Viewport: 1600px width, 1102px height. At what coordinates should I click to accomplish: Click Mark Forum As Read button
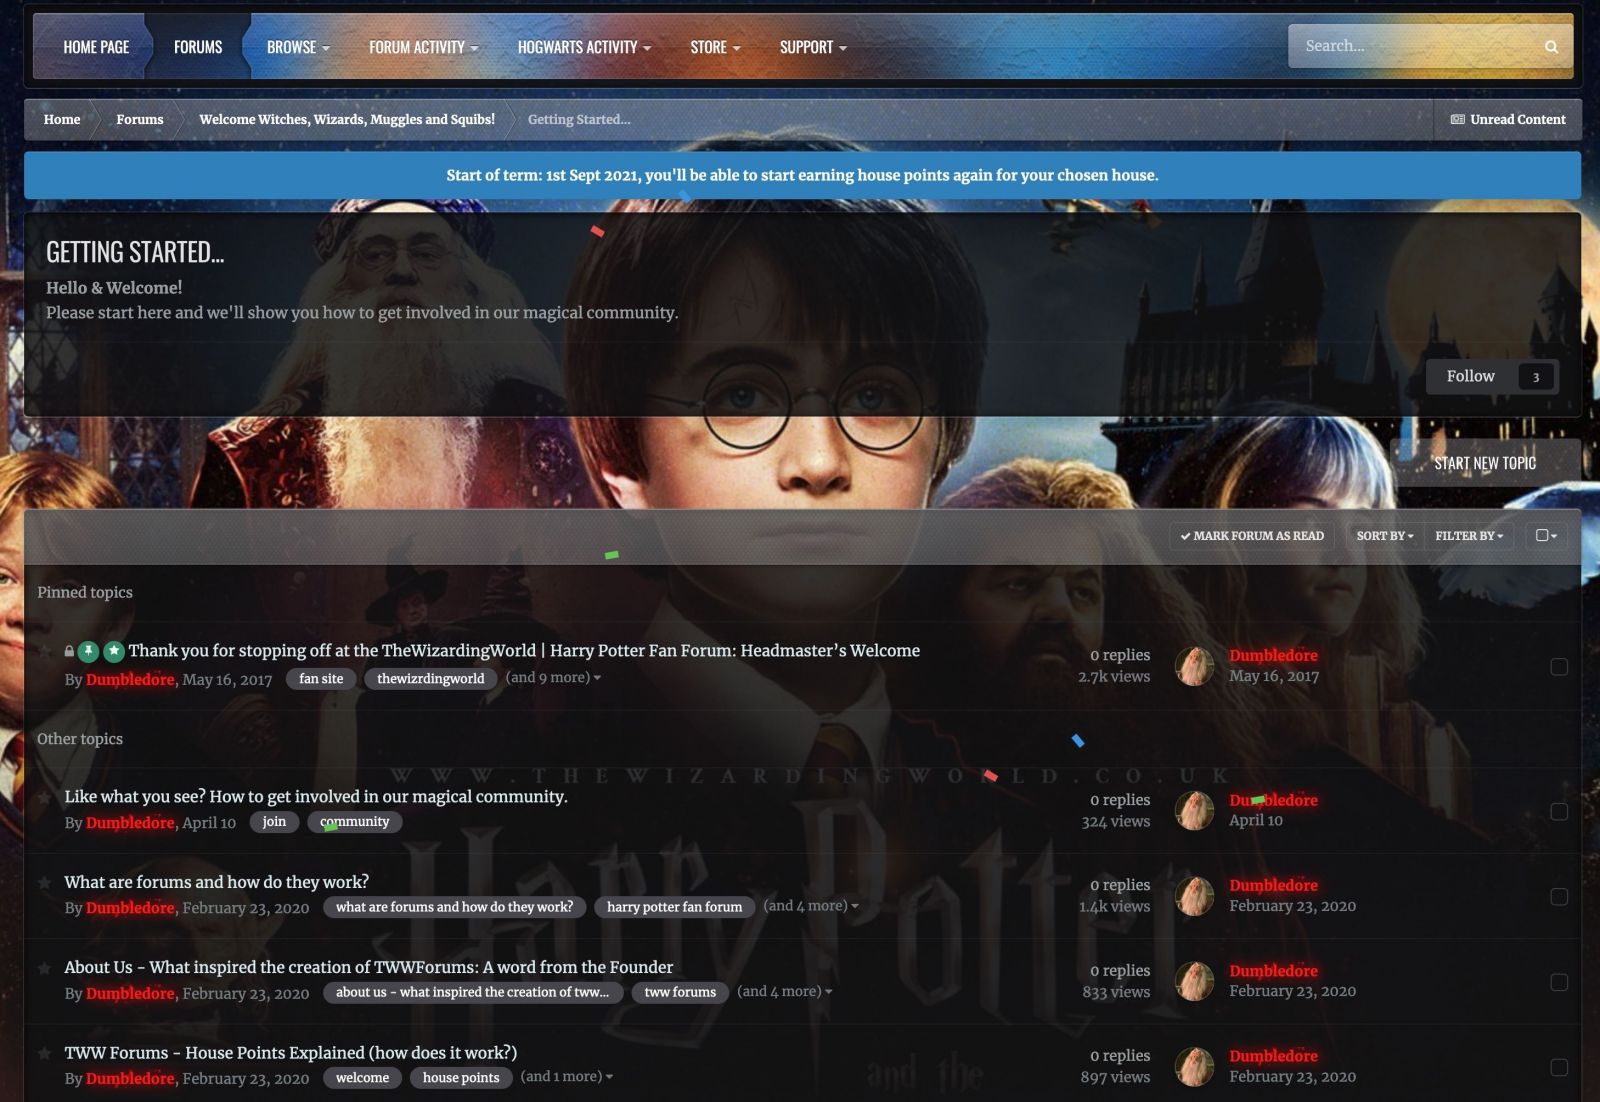pos(1251,536)
